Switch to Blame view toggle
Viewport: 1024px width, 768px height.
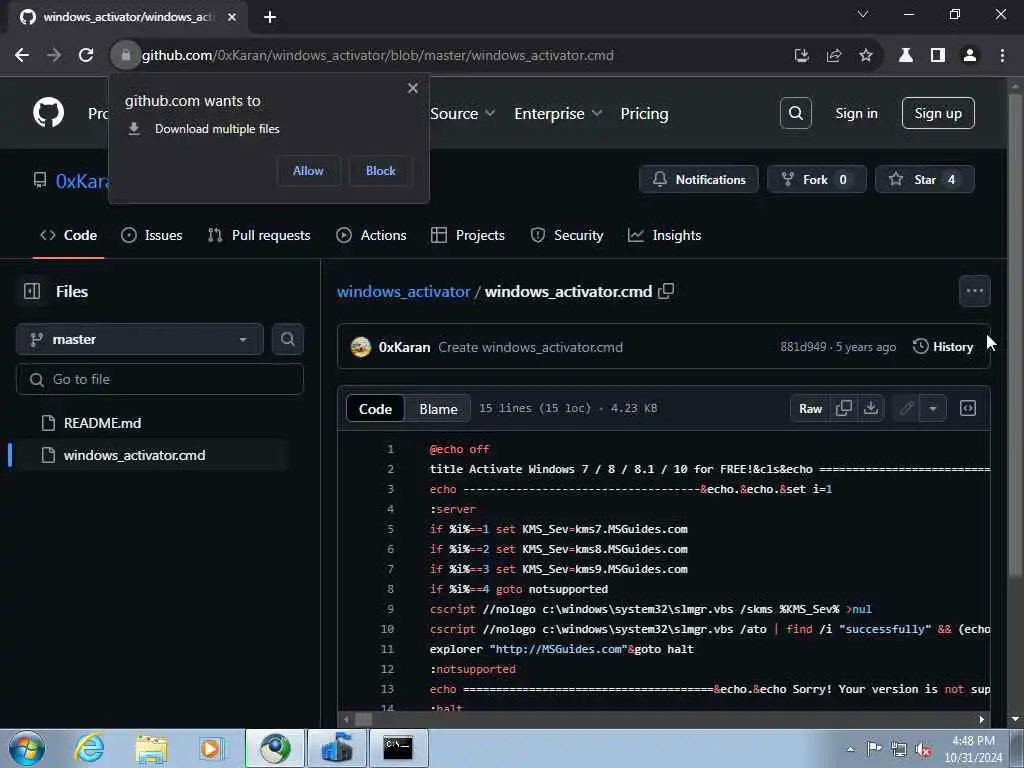coord(438,409)
